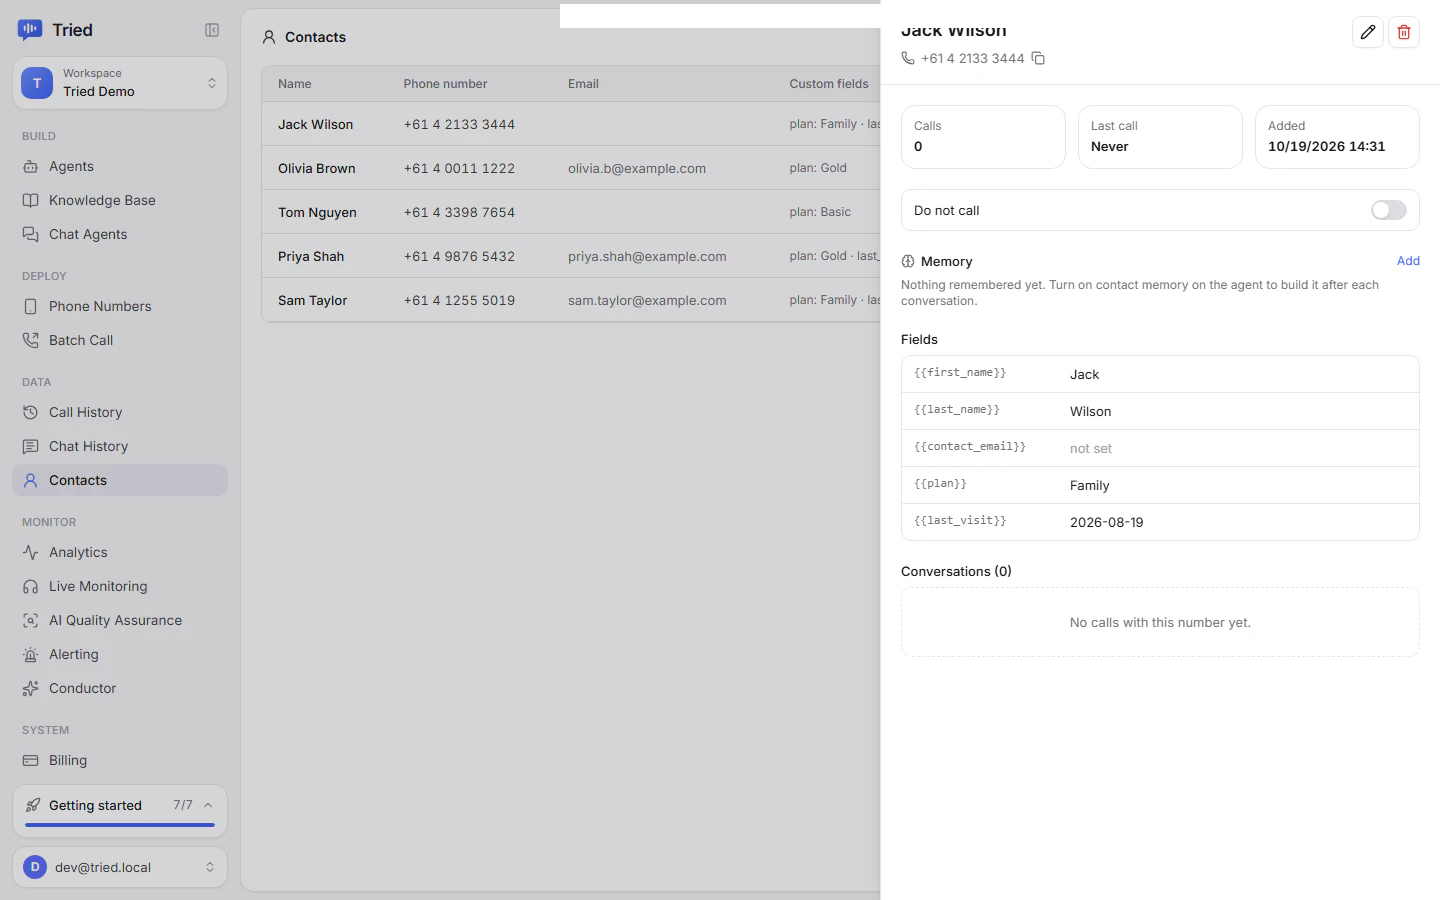The height and width of the screenshot is (900, 1440).
Task: Copy the phone number +61 4 2133 3444
Action: click(1038, 58)
